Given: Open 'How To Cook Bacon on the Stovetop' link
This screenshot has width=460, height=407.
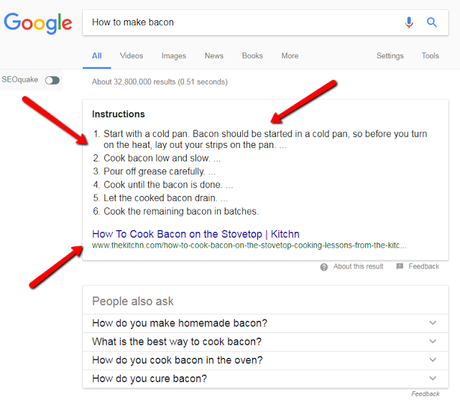Looking at the screenshot, I should (196, 234).
